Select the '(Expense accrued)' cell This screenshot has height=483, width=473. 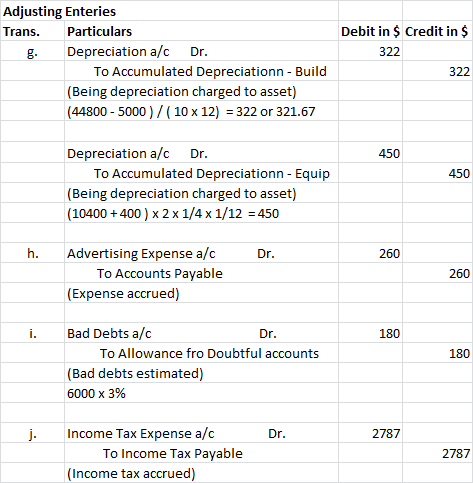(201, 293)
